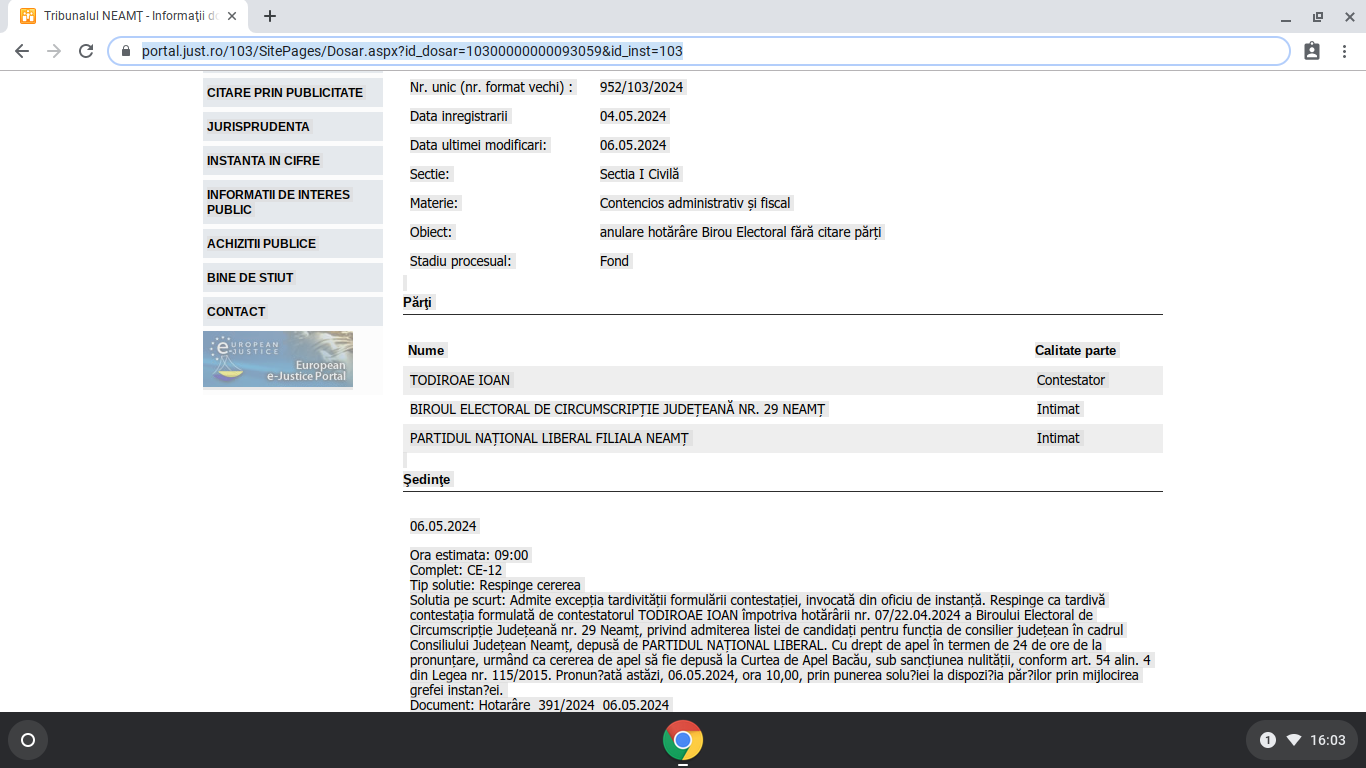The width and height of the screenshot is (1366, 768).
Task: Open the JURISPRUDENTA menu item
Action: point(293,127)
